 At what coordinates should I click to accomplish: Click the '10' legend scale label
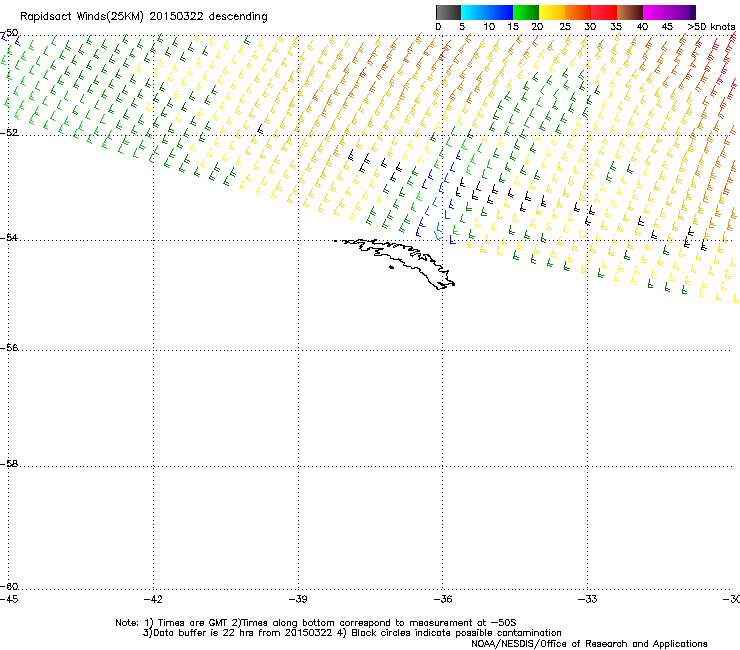[x=489, y=27]
